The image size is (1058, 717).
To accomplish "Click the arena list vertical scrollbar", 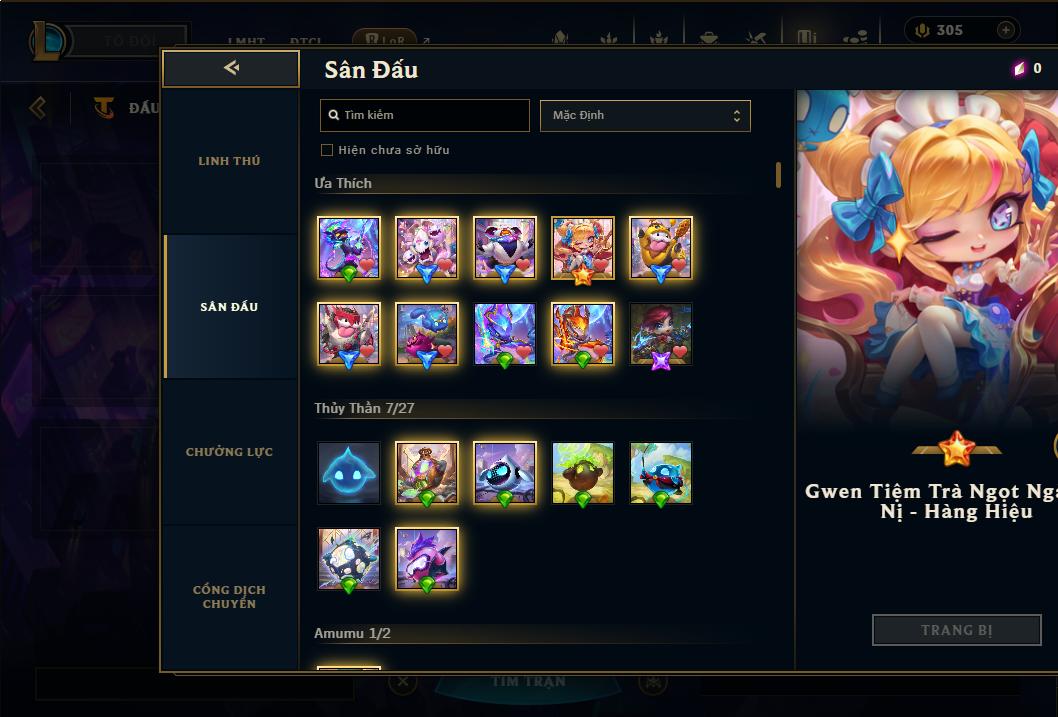I will pos(779,175).
